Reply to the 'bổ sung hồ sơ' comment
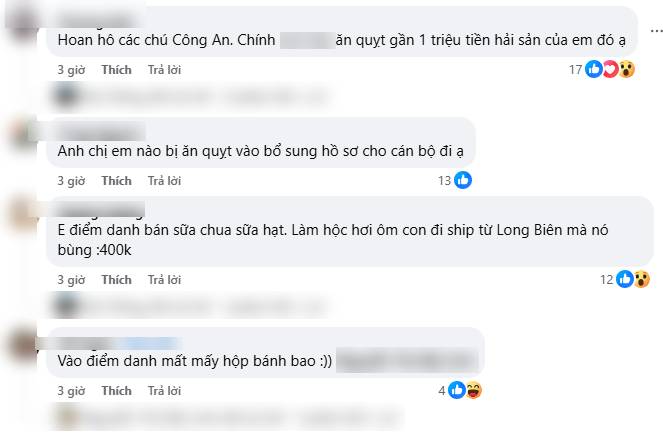The width and height of the screenshot is (663, 435). (164, 181)
